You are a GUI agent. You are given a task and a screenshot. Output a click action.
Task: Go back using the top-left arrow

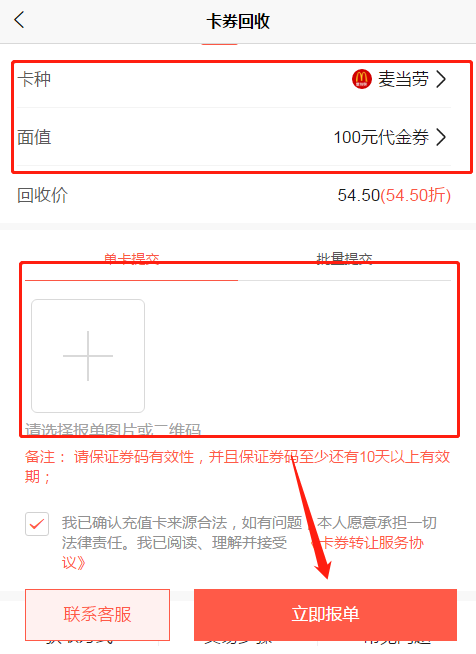[x=19, y=20]
